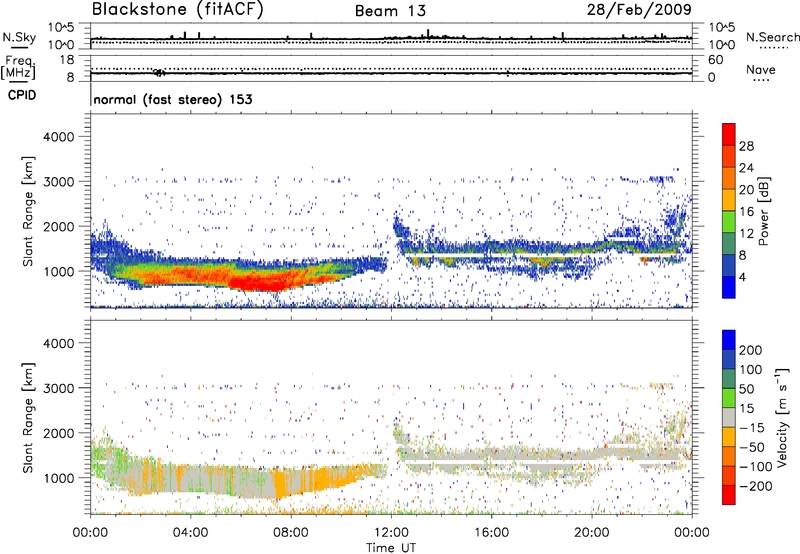
Task: Click the "12" label on the Power scale
Action: pos(746,234)
